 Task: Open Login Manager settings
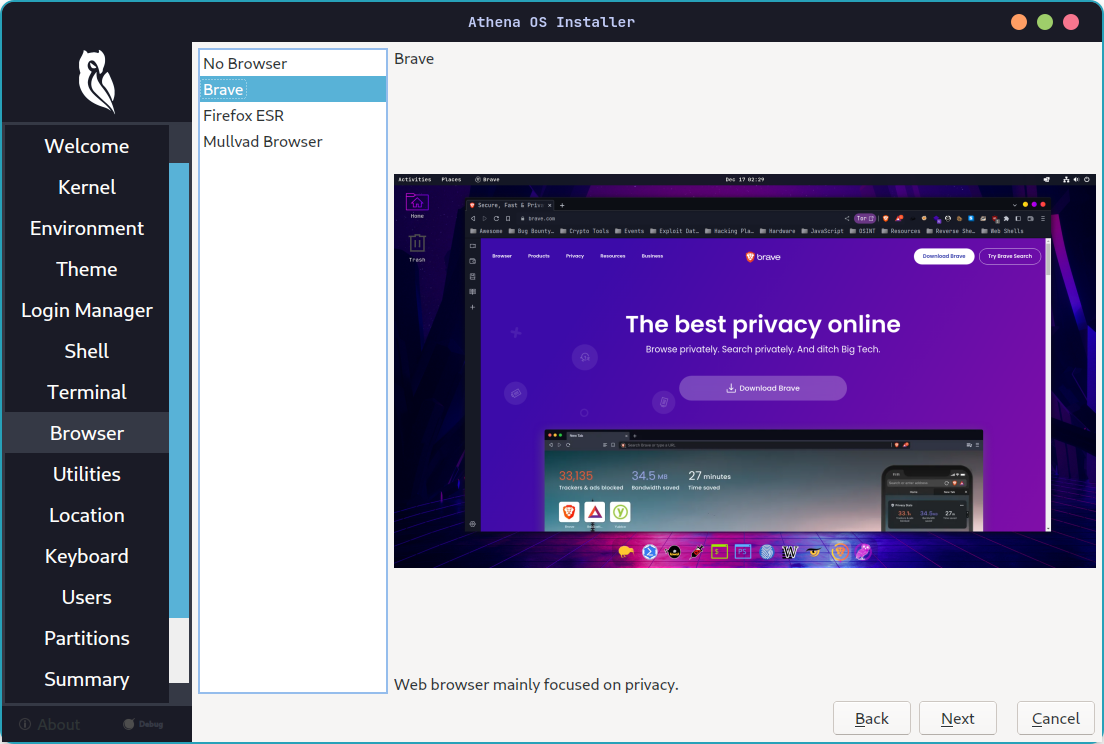point(86,310)
